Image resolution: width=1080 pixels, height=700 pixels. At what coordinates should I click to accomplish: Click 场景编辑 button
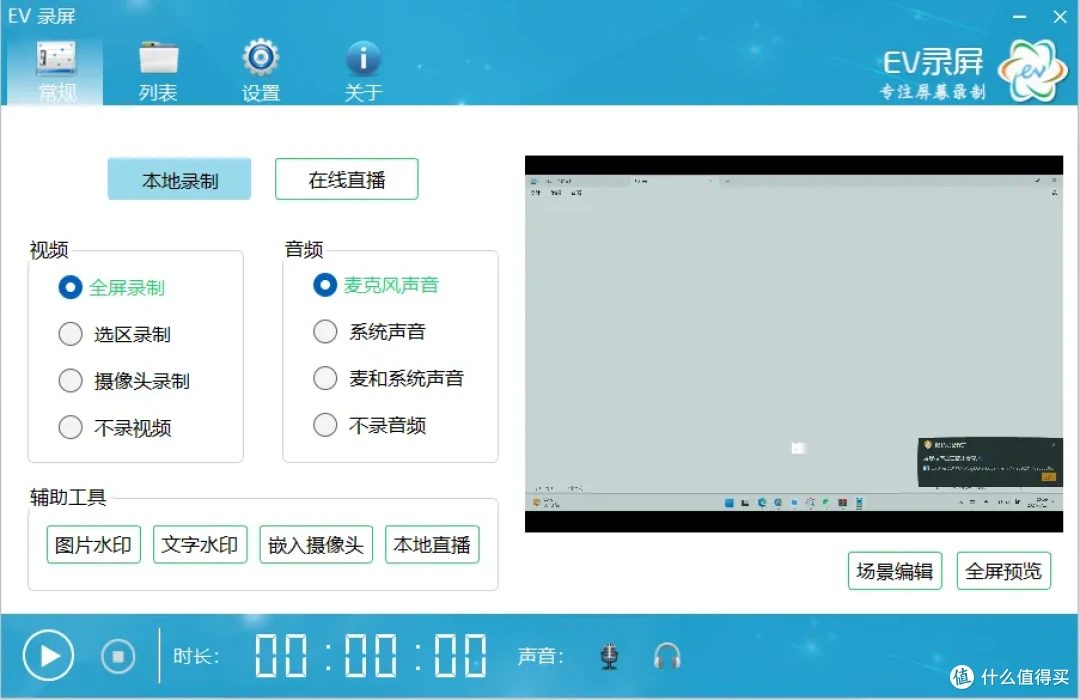click(895, 570)
